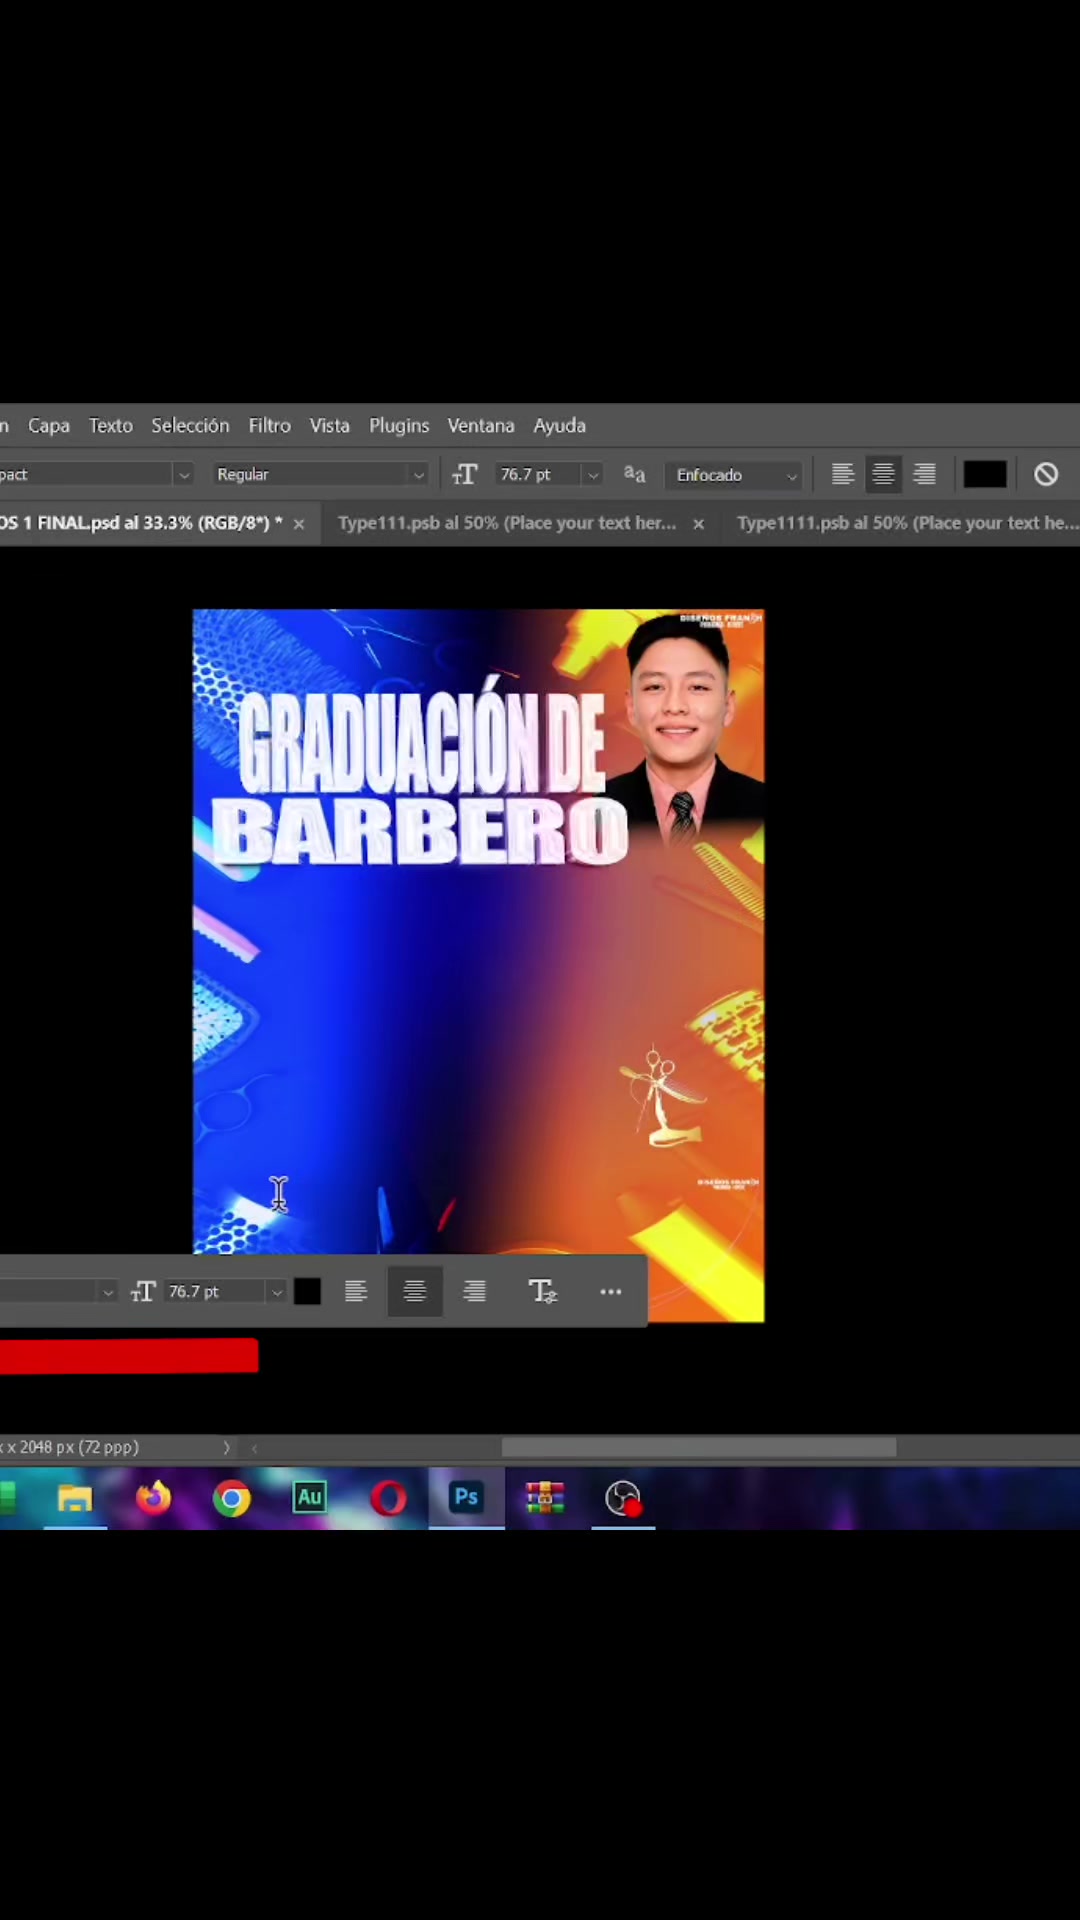
Task: Align text right in options bar
Action: (925, 475)
